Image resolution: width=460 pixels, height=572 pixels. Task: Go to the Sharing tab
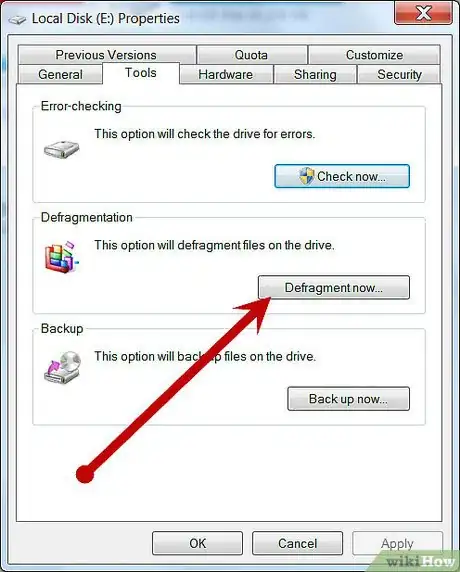pos(315,74)
